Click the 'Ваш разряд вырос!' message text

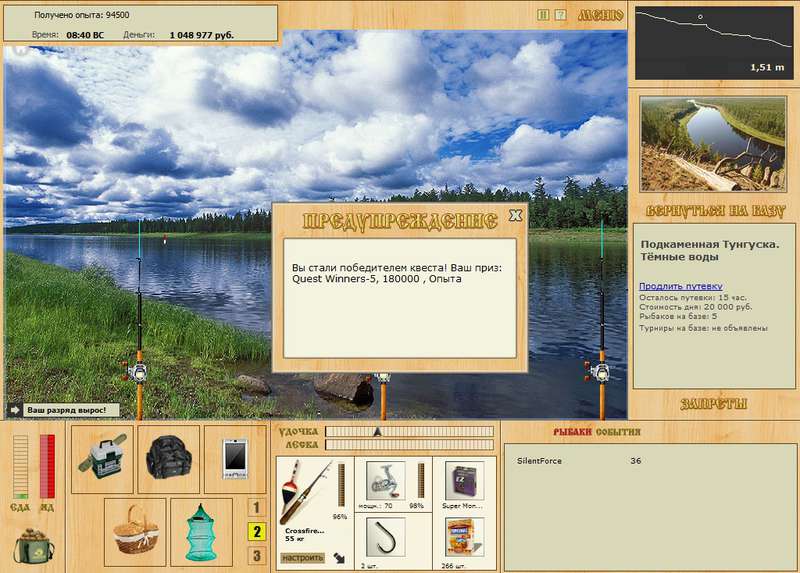[x=66, y=410]
